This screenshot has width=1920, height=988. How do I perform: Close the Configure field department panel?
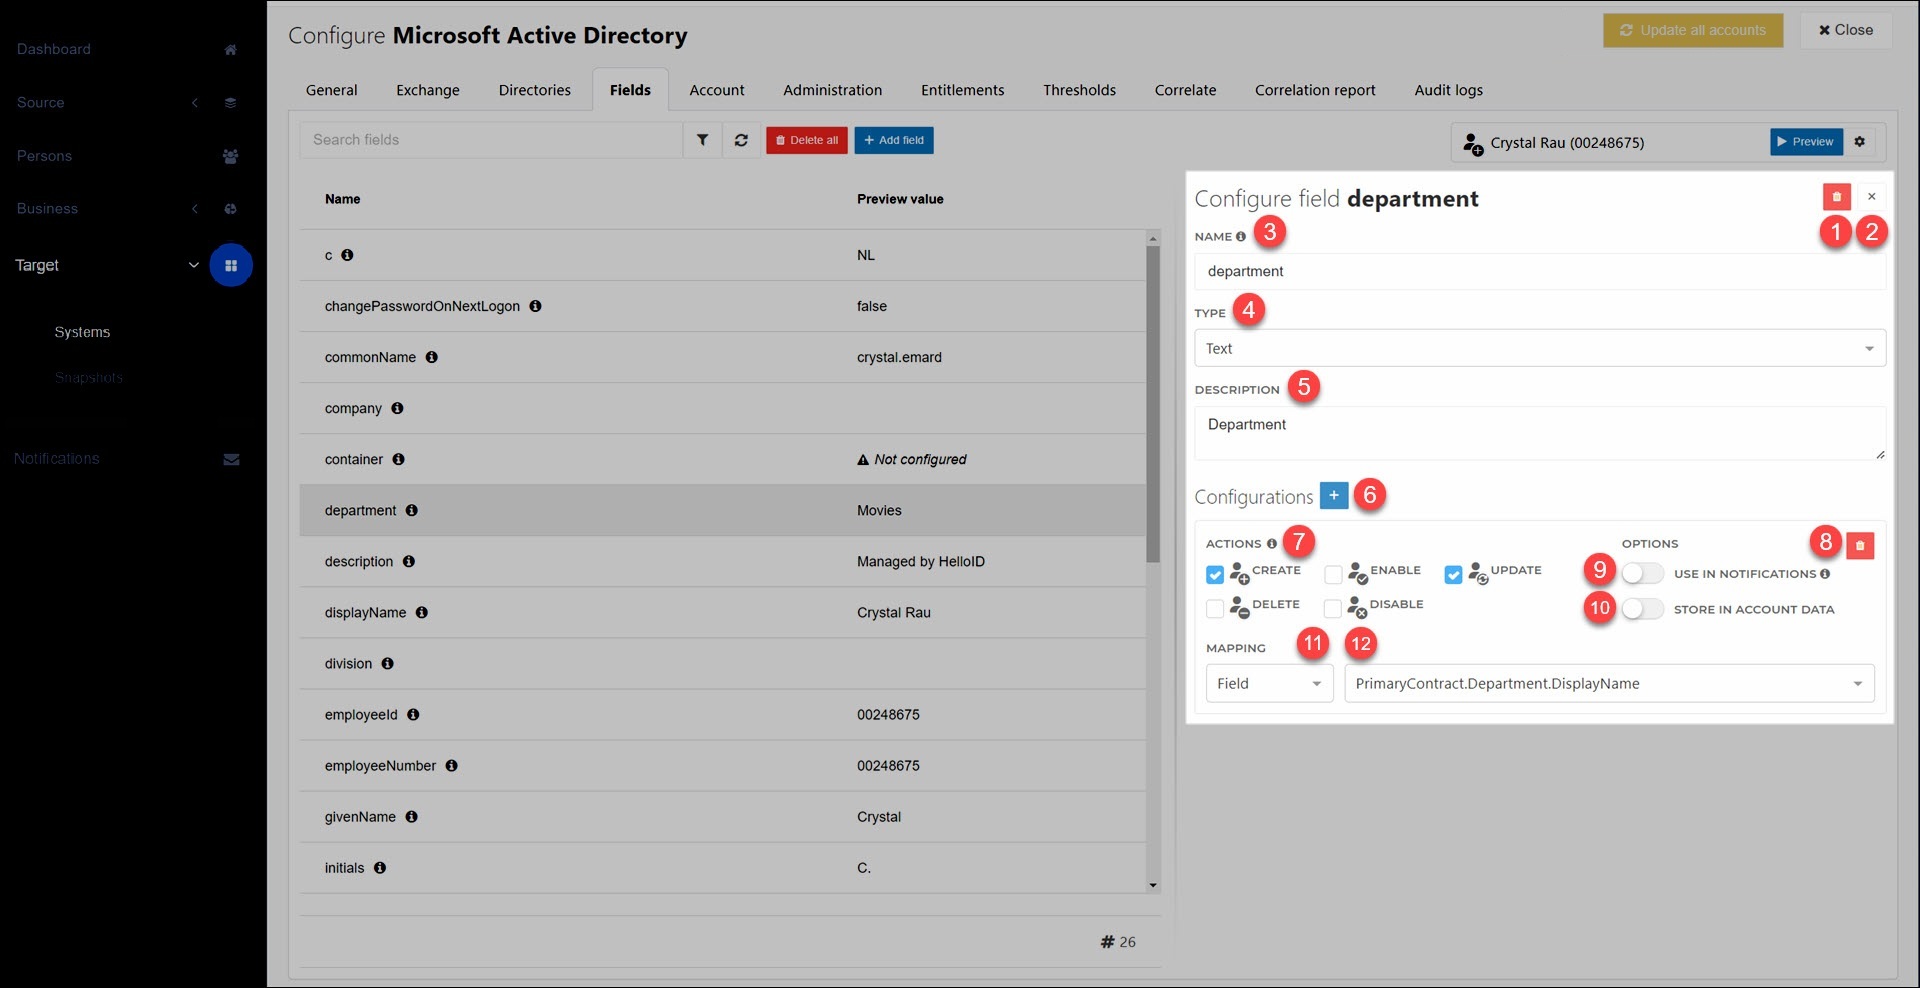1872,197
